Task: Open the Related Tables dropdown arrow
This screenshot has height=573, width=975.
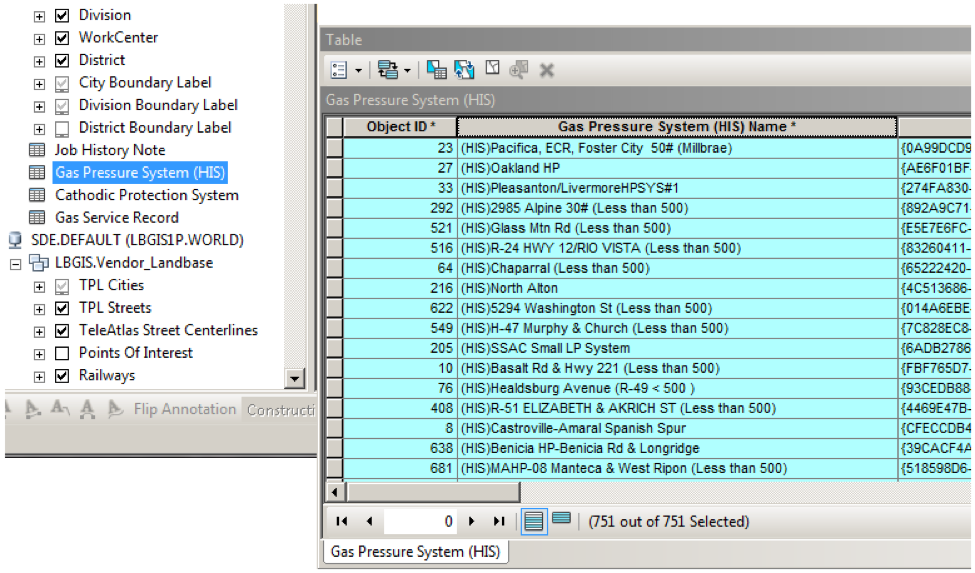Action: coord(407,70)
